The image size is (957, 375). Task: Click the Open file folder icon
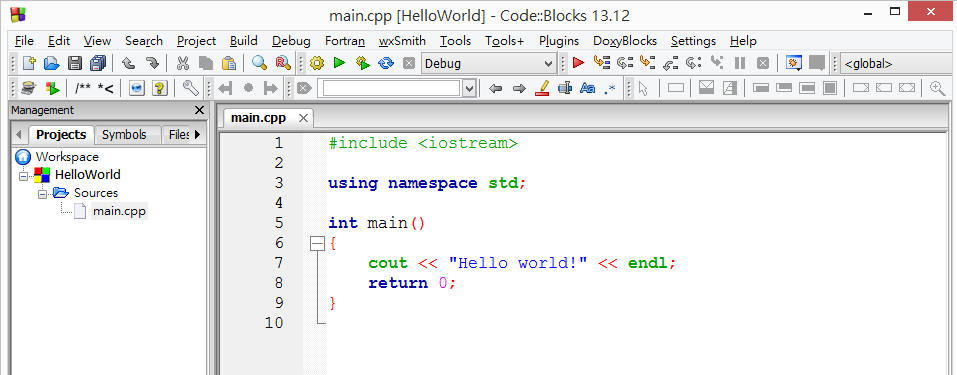tap(51, 63)
